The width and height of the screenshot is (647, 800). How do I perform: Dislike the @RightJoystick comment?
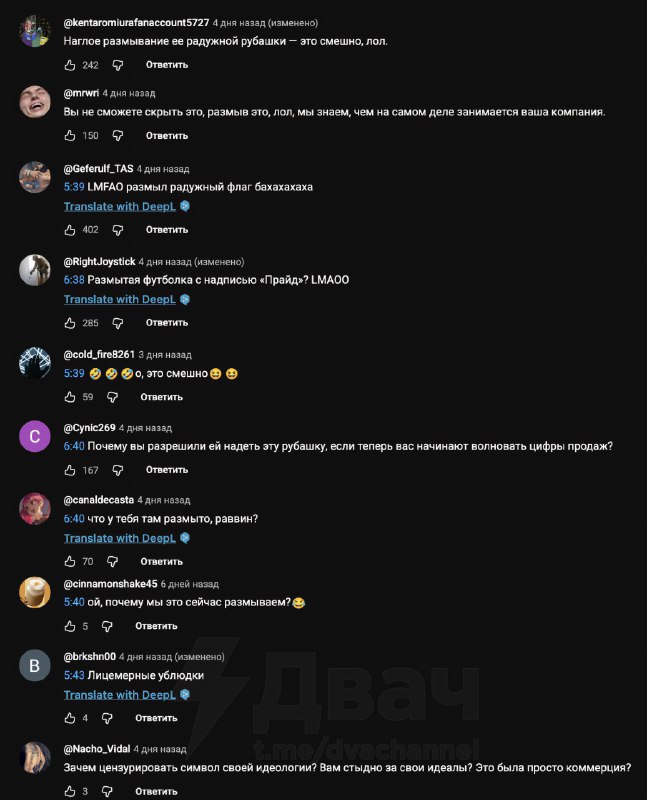118,323
